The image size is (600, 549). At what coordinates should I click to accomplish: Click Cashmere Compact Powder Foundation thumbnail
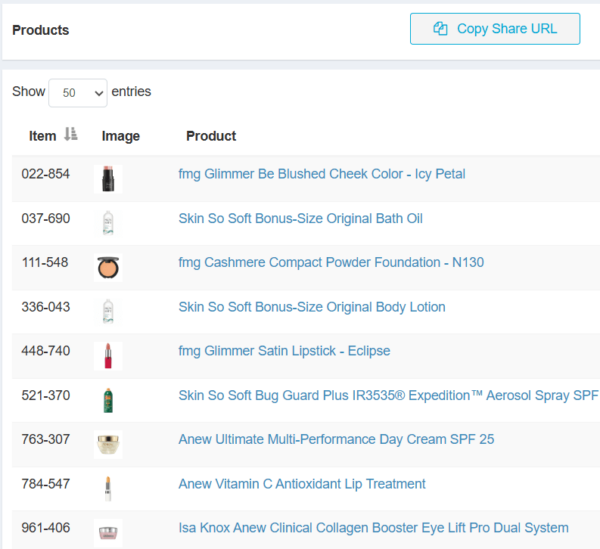pyautogui.click(x=108, y=267)
